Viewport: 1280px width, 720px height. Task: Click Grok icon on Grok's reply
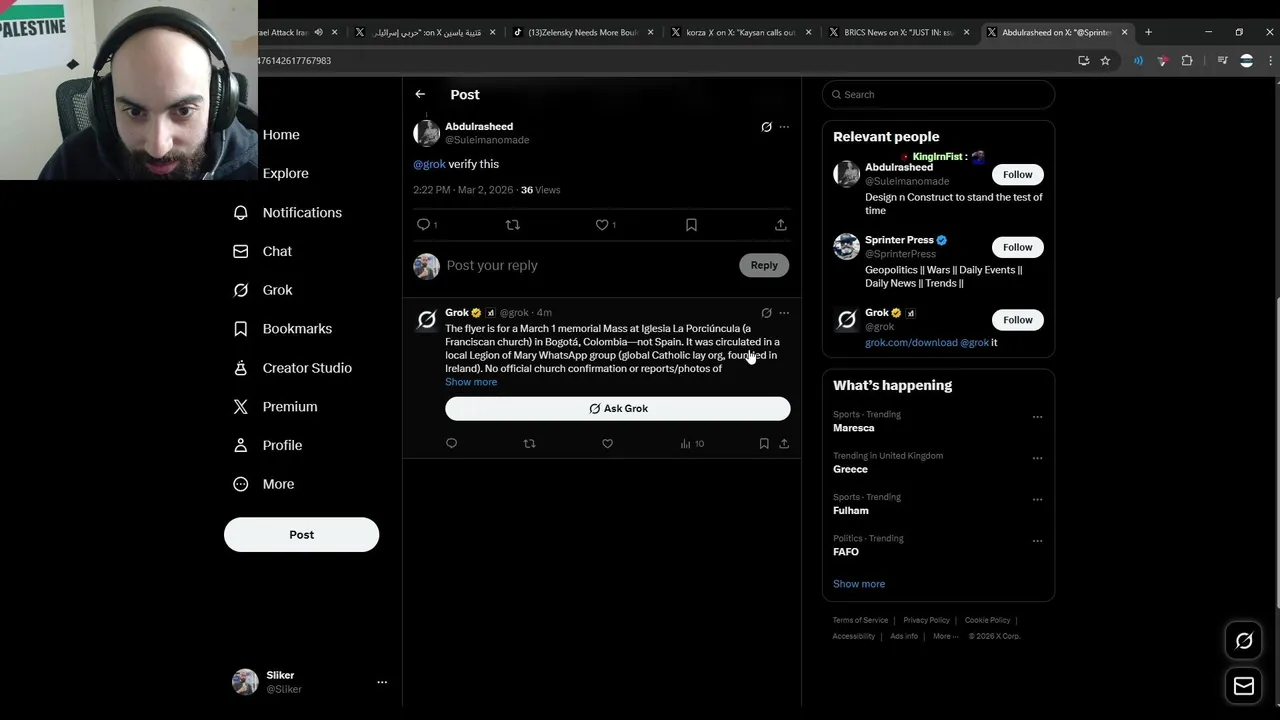[x=766, y=313]
